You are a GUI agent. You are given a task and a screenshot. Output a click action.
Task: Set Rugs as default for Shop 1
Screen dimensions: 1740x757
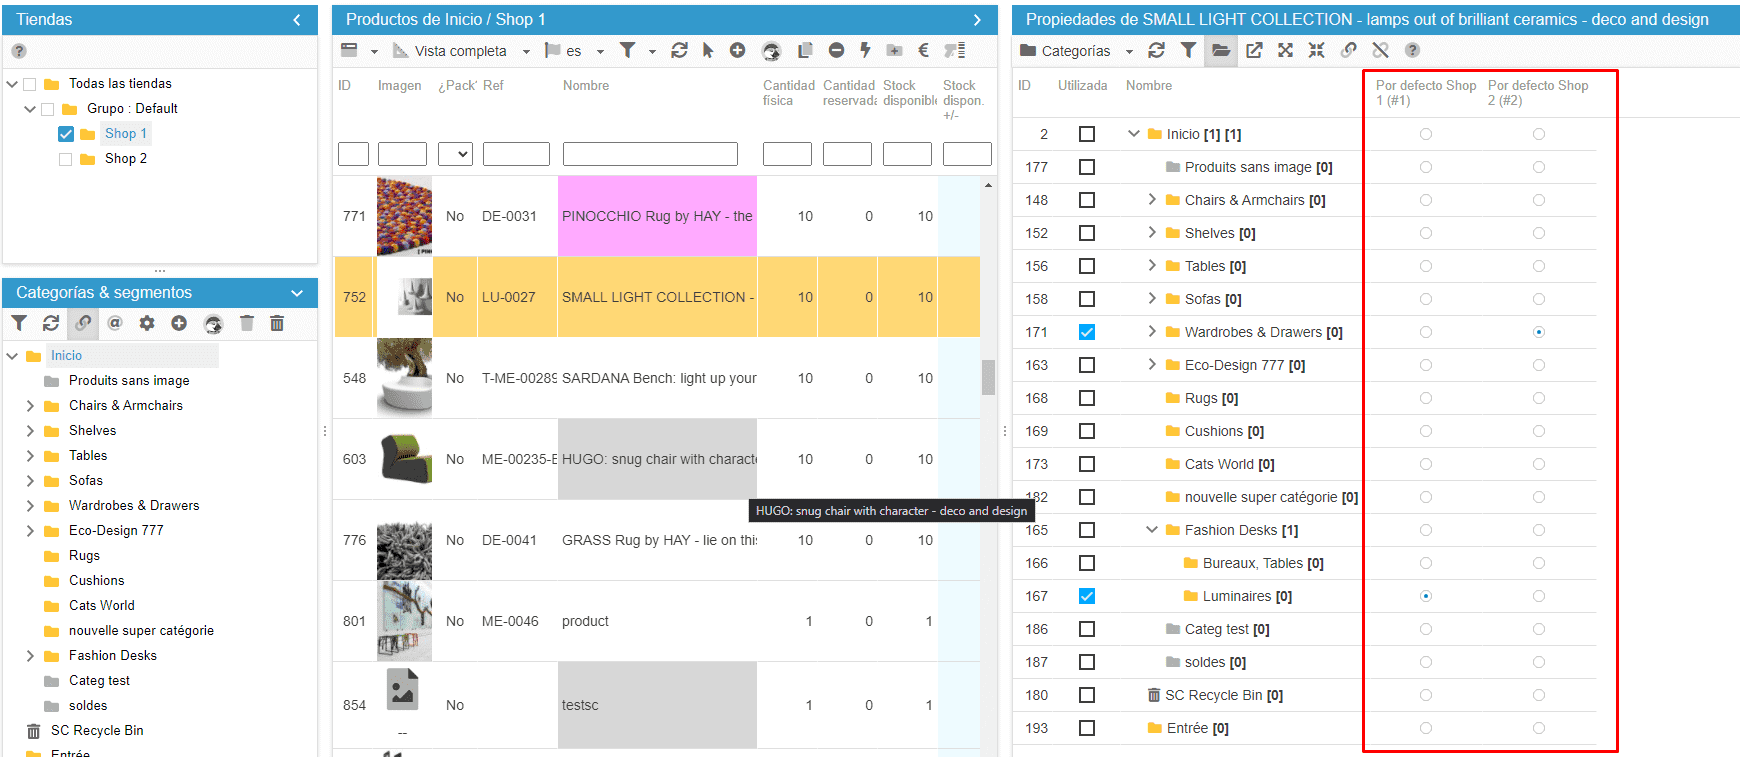tap(1425, 398)
